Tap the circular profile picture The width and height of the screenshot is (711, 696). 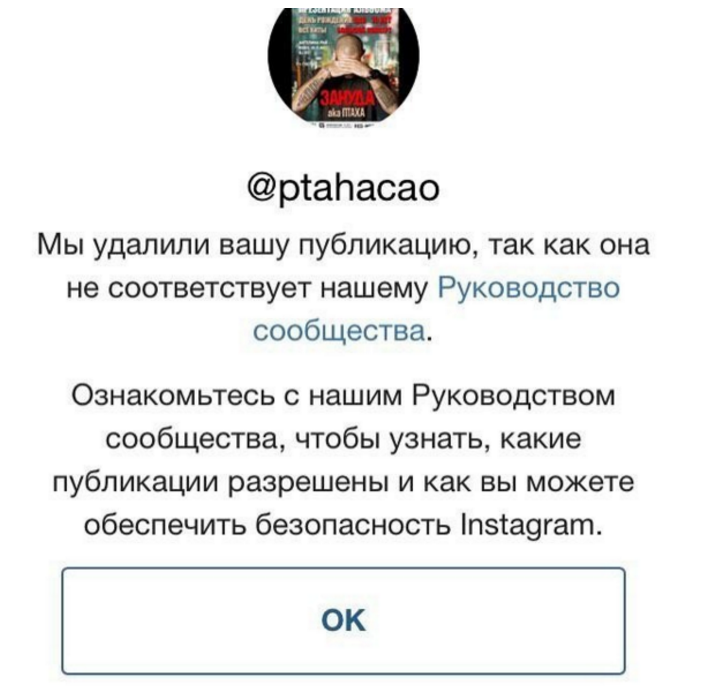pyautogui.click(x=343, y=66)
